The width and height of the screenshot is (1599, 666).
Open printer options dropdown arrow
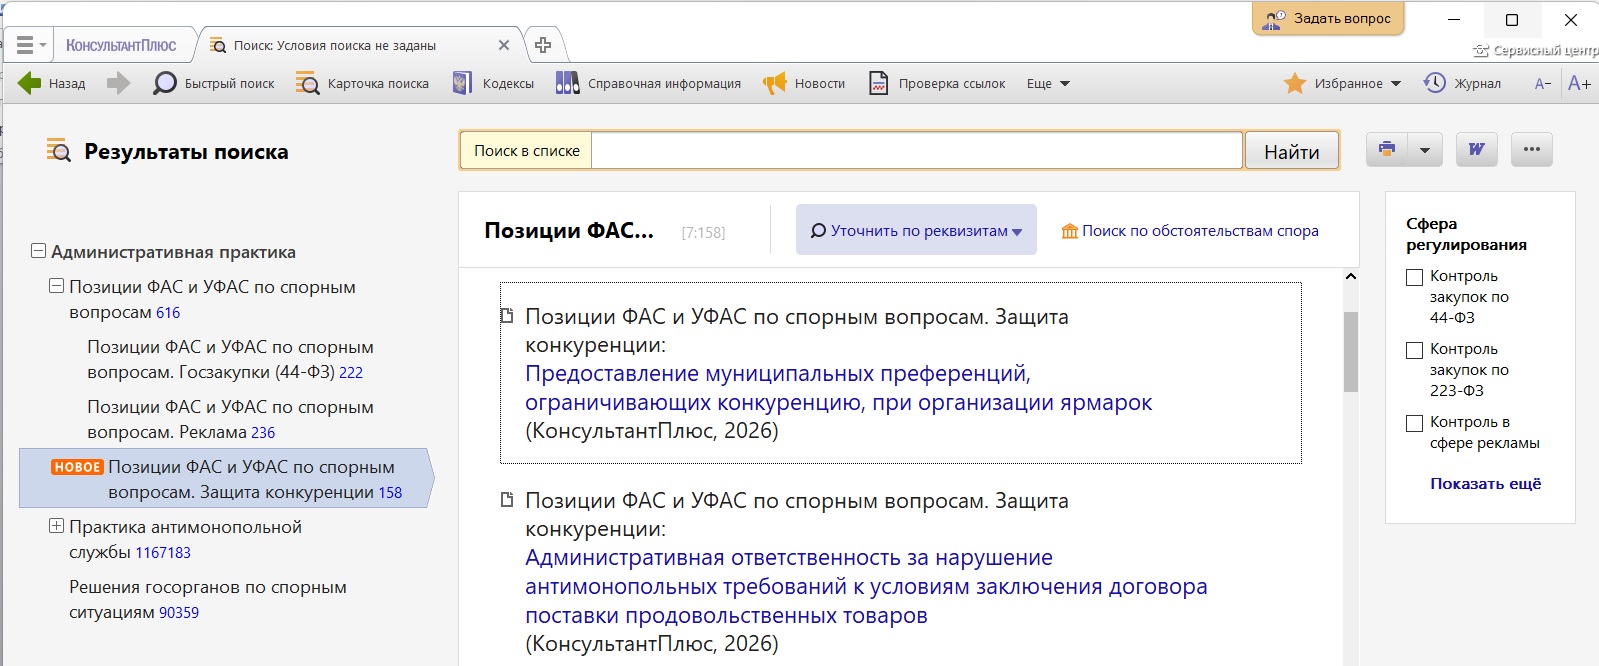tap(1424, 149)
